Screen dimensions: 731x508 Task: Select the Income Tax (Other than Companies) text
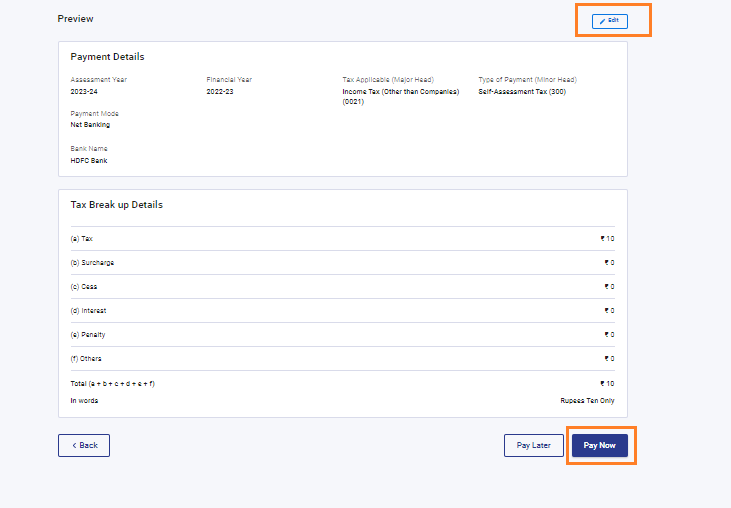coord(400,91)
